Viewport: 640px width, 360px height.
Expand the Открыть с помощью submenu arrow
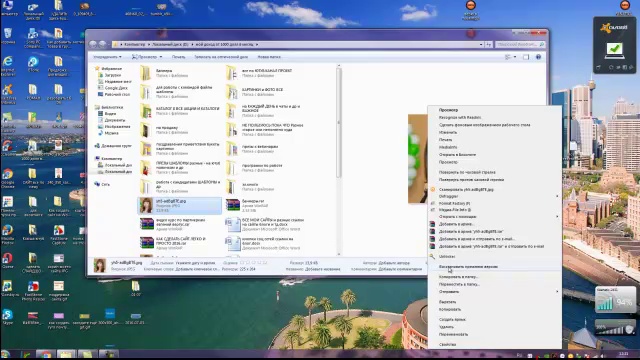click(557, 216)
